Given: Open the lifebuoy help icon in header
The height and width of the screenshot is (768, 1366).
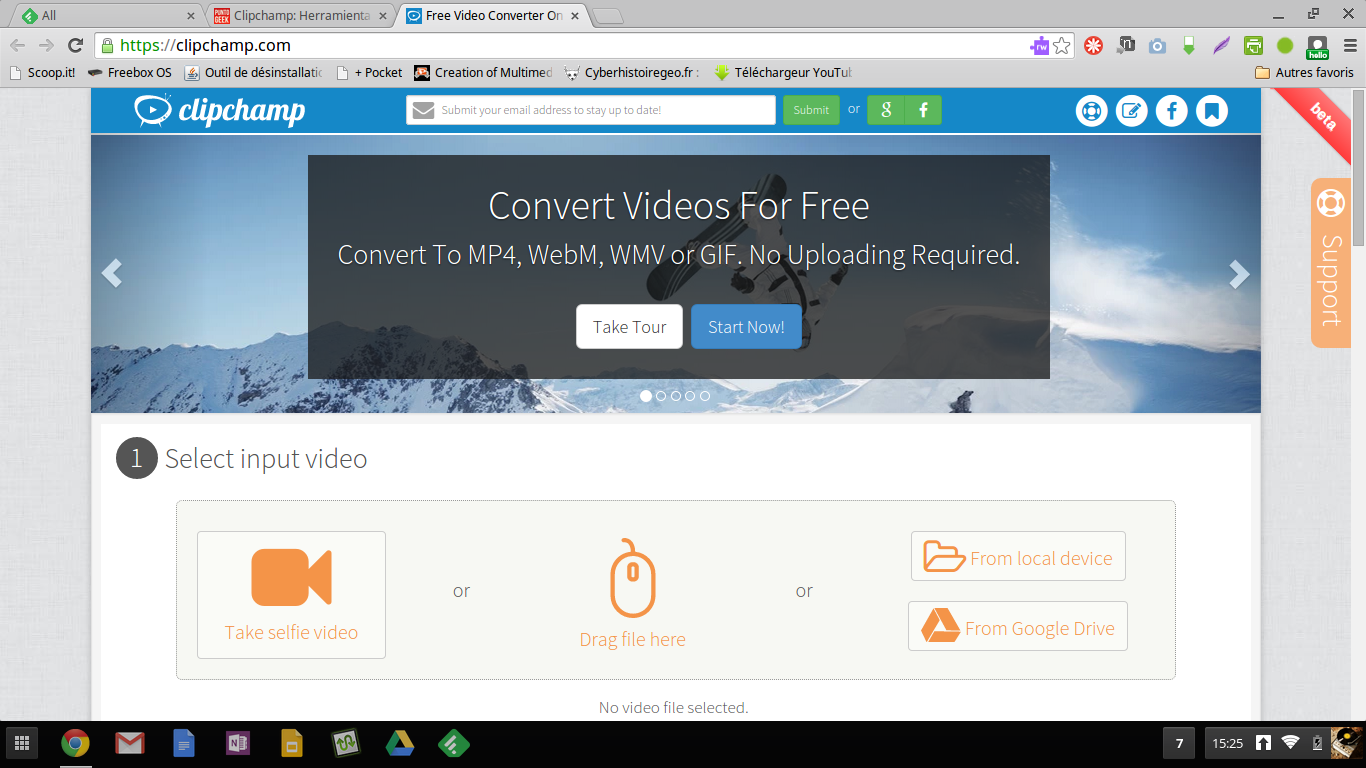Looking at the screenshot, I should tap(1091, 111).
